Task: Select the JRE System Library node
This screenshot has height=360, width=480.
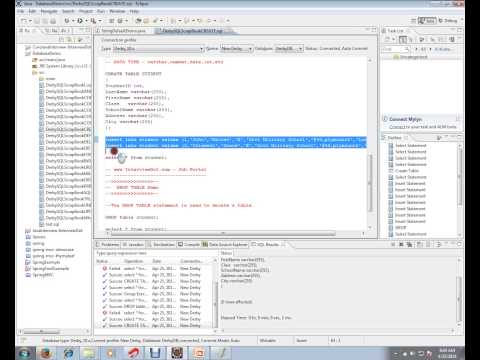Action: tap(61, 66)
